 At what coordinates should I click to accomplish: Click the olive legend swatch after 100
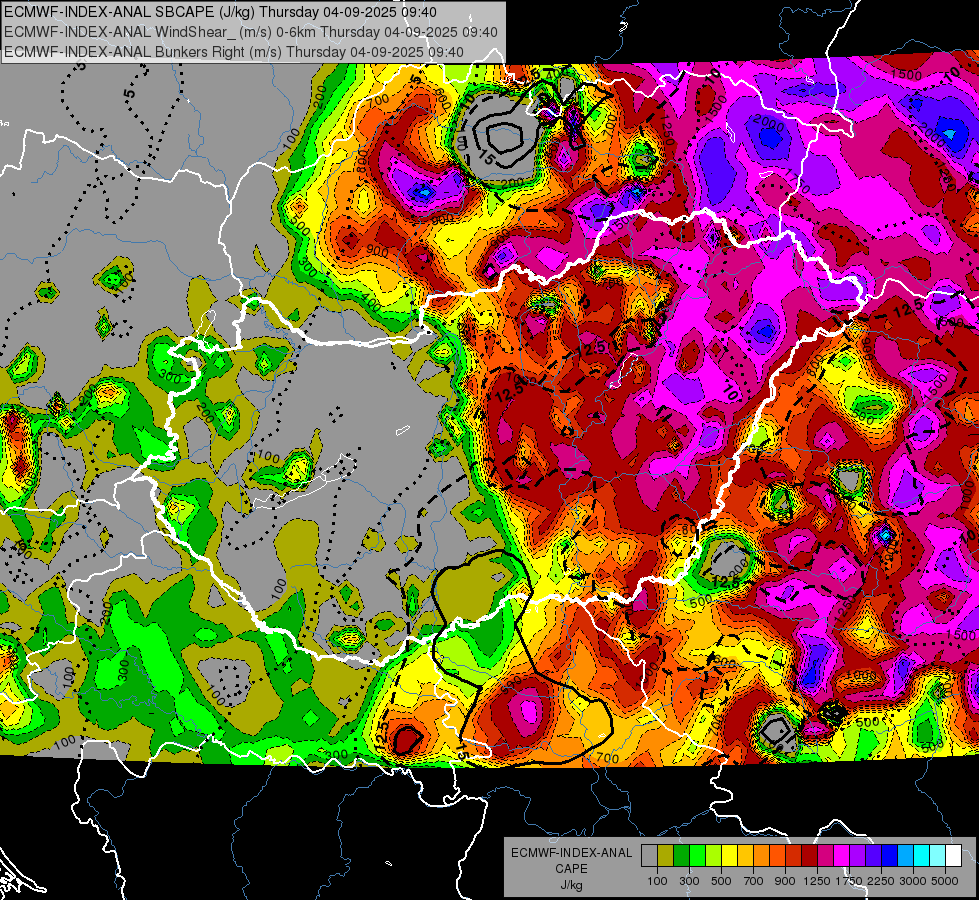[x=666, y=856]
